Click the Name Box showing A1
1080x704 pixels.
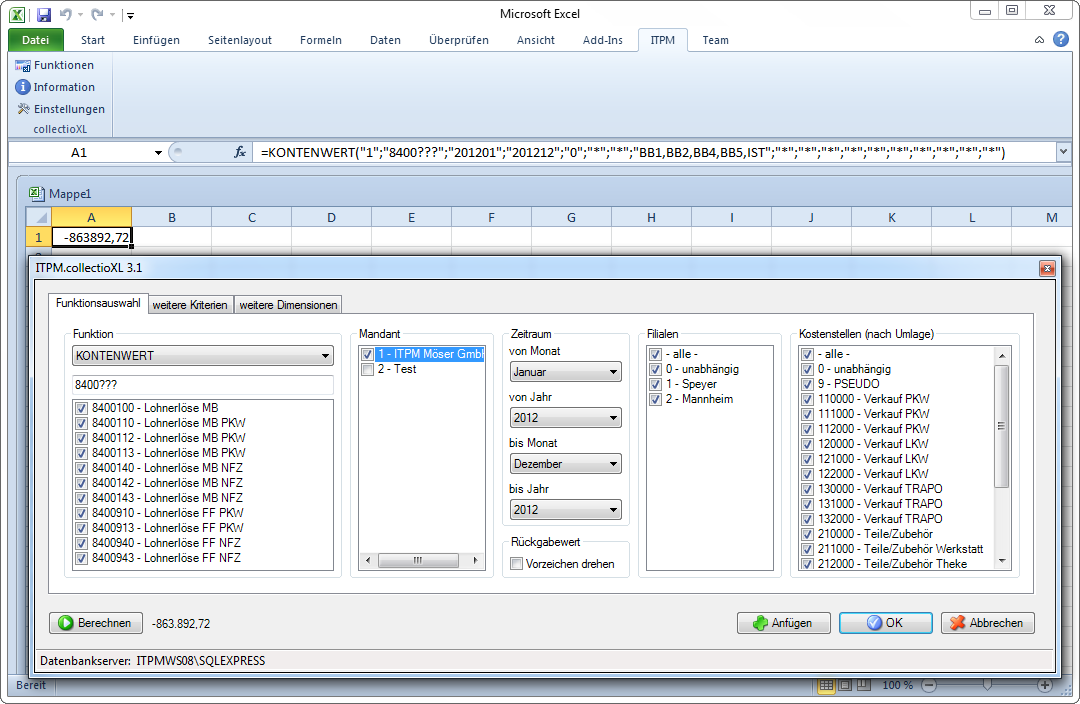pos(80,152)
